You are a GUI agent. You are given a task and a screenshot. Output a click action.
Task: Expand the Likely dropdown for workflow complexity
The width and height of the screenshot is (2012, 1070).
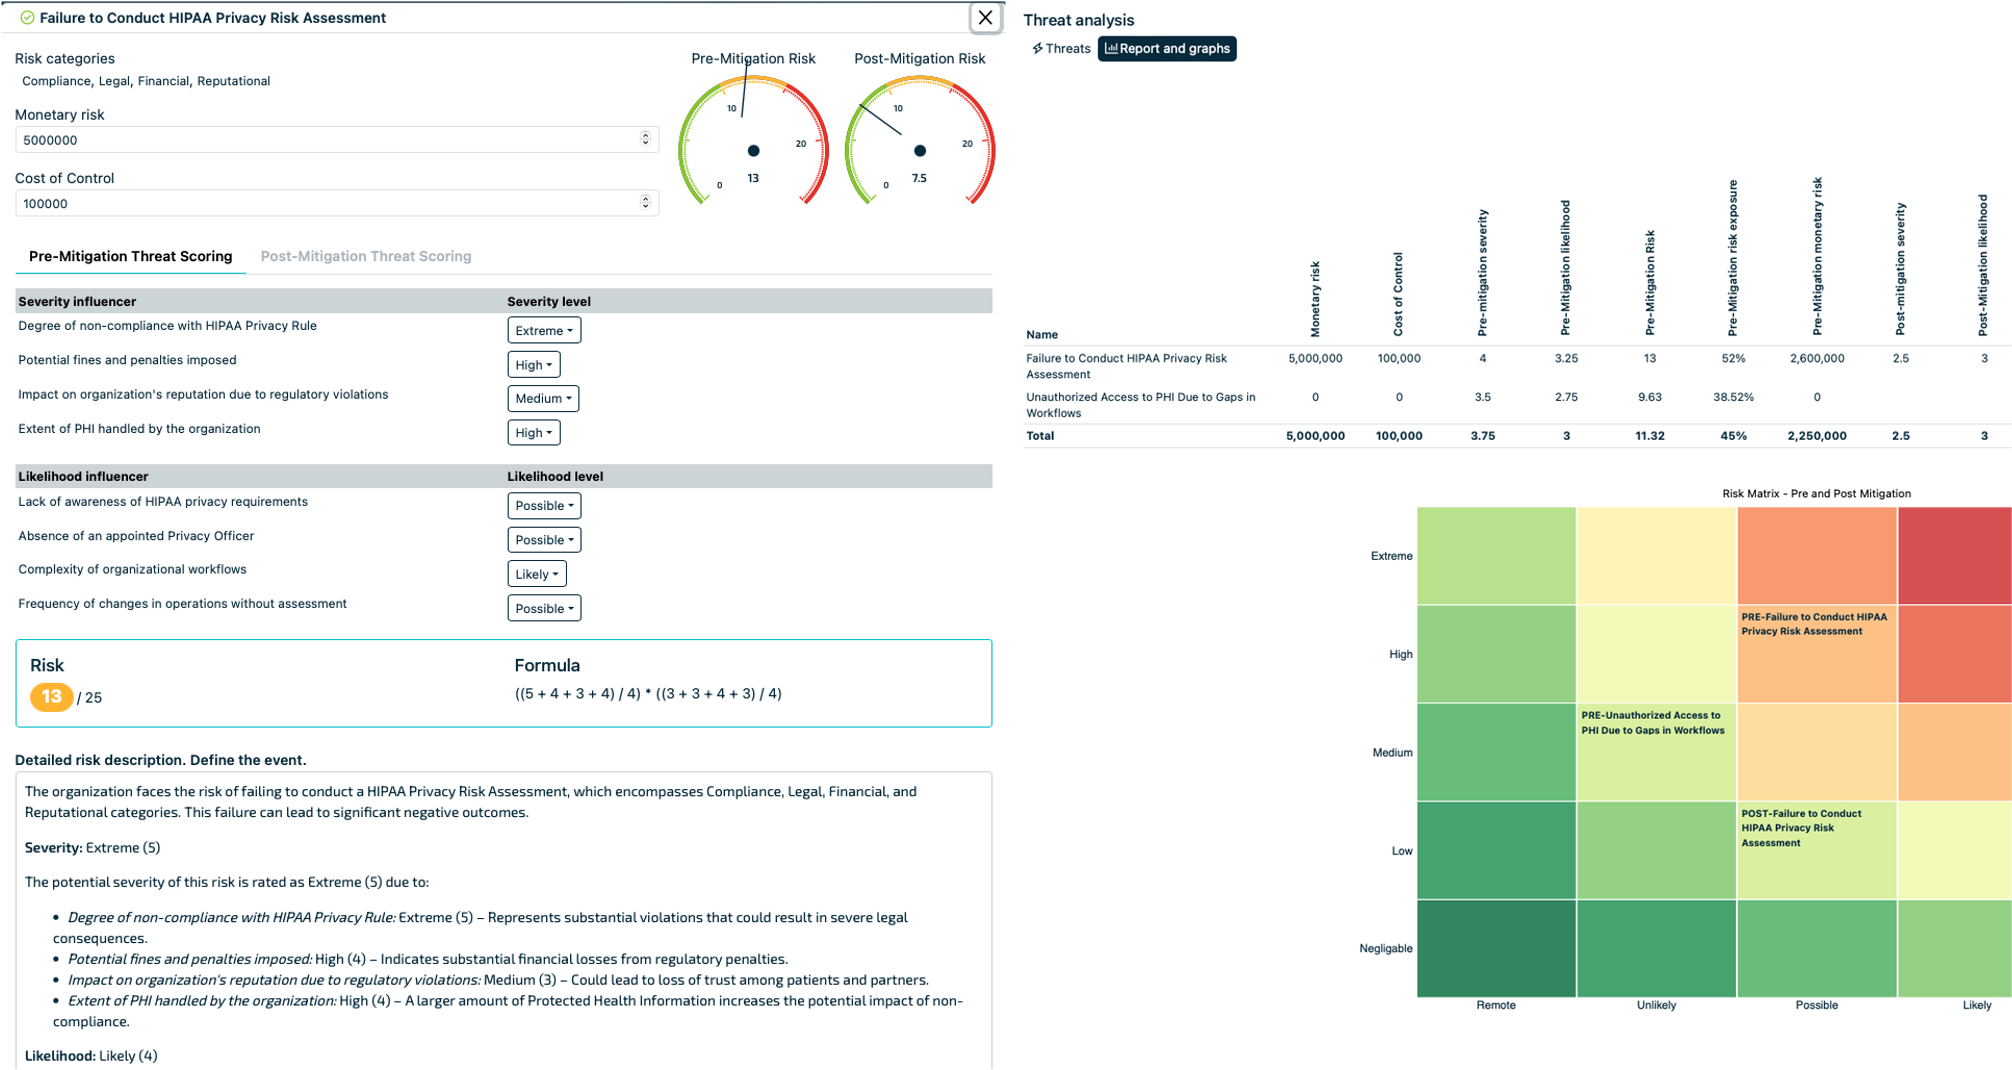click(x=537, y=574)
